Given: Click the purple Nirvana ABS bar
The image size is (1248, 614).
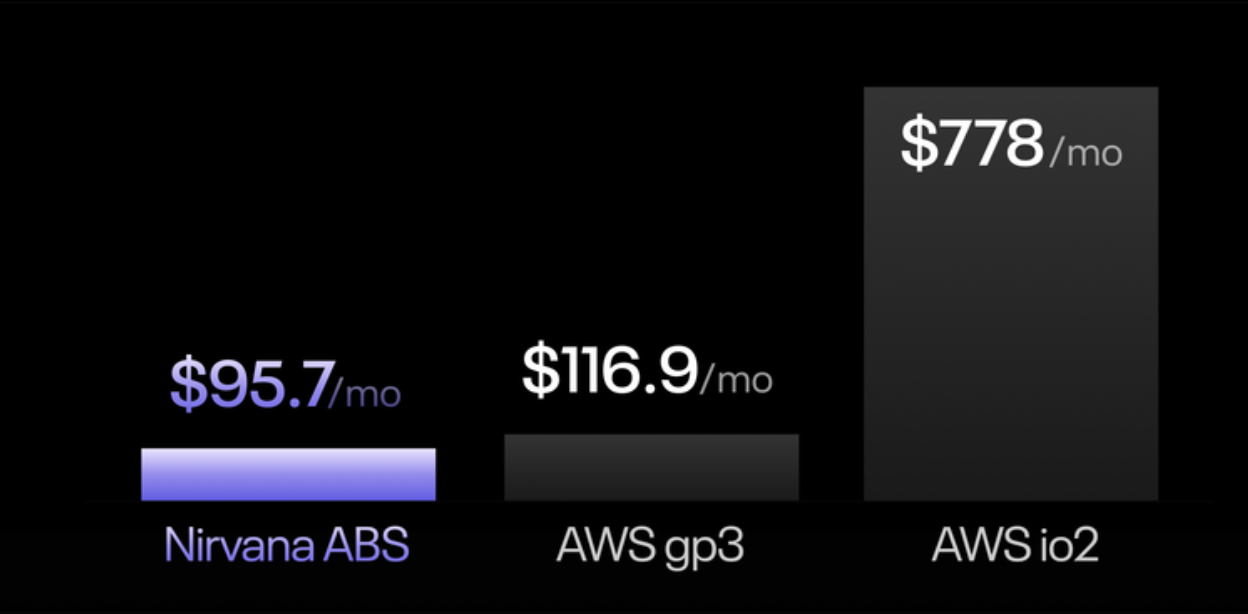Looking at the screenshot, I should click(288, 474).
